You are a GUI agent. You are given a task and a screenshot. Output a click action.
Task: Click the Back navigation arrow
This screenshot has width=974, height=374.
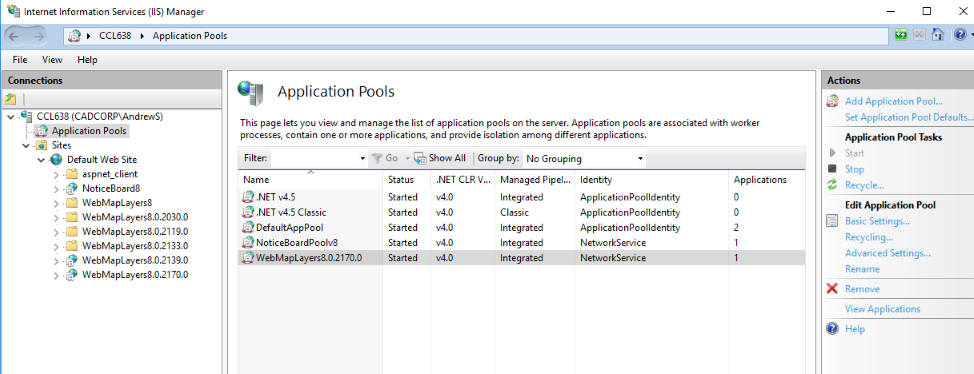(14, 36)
